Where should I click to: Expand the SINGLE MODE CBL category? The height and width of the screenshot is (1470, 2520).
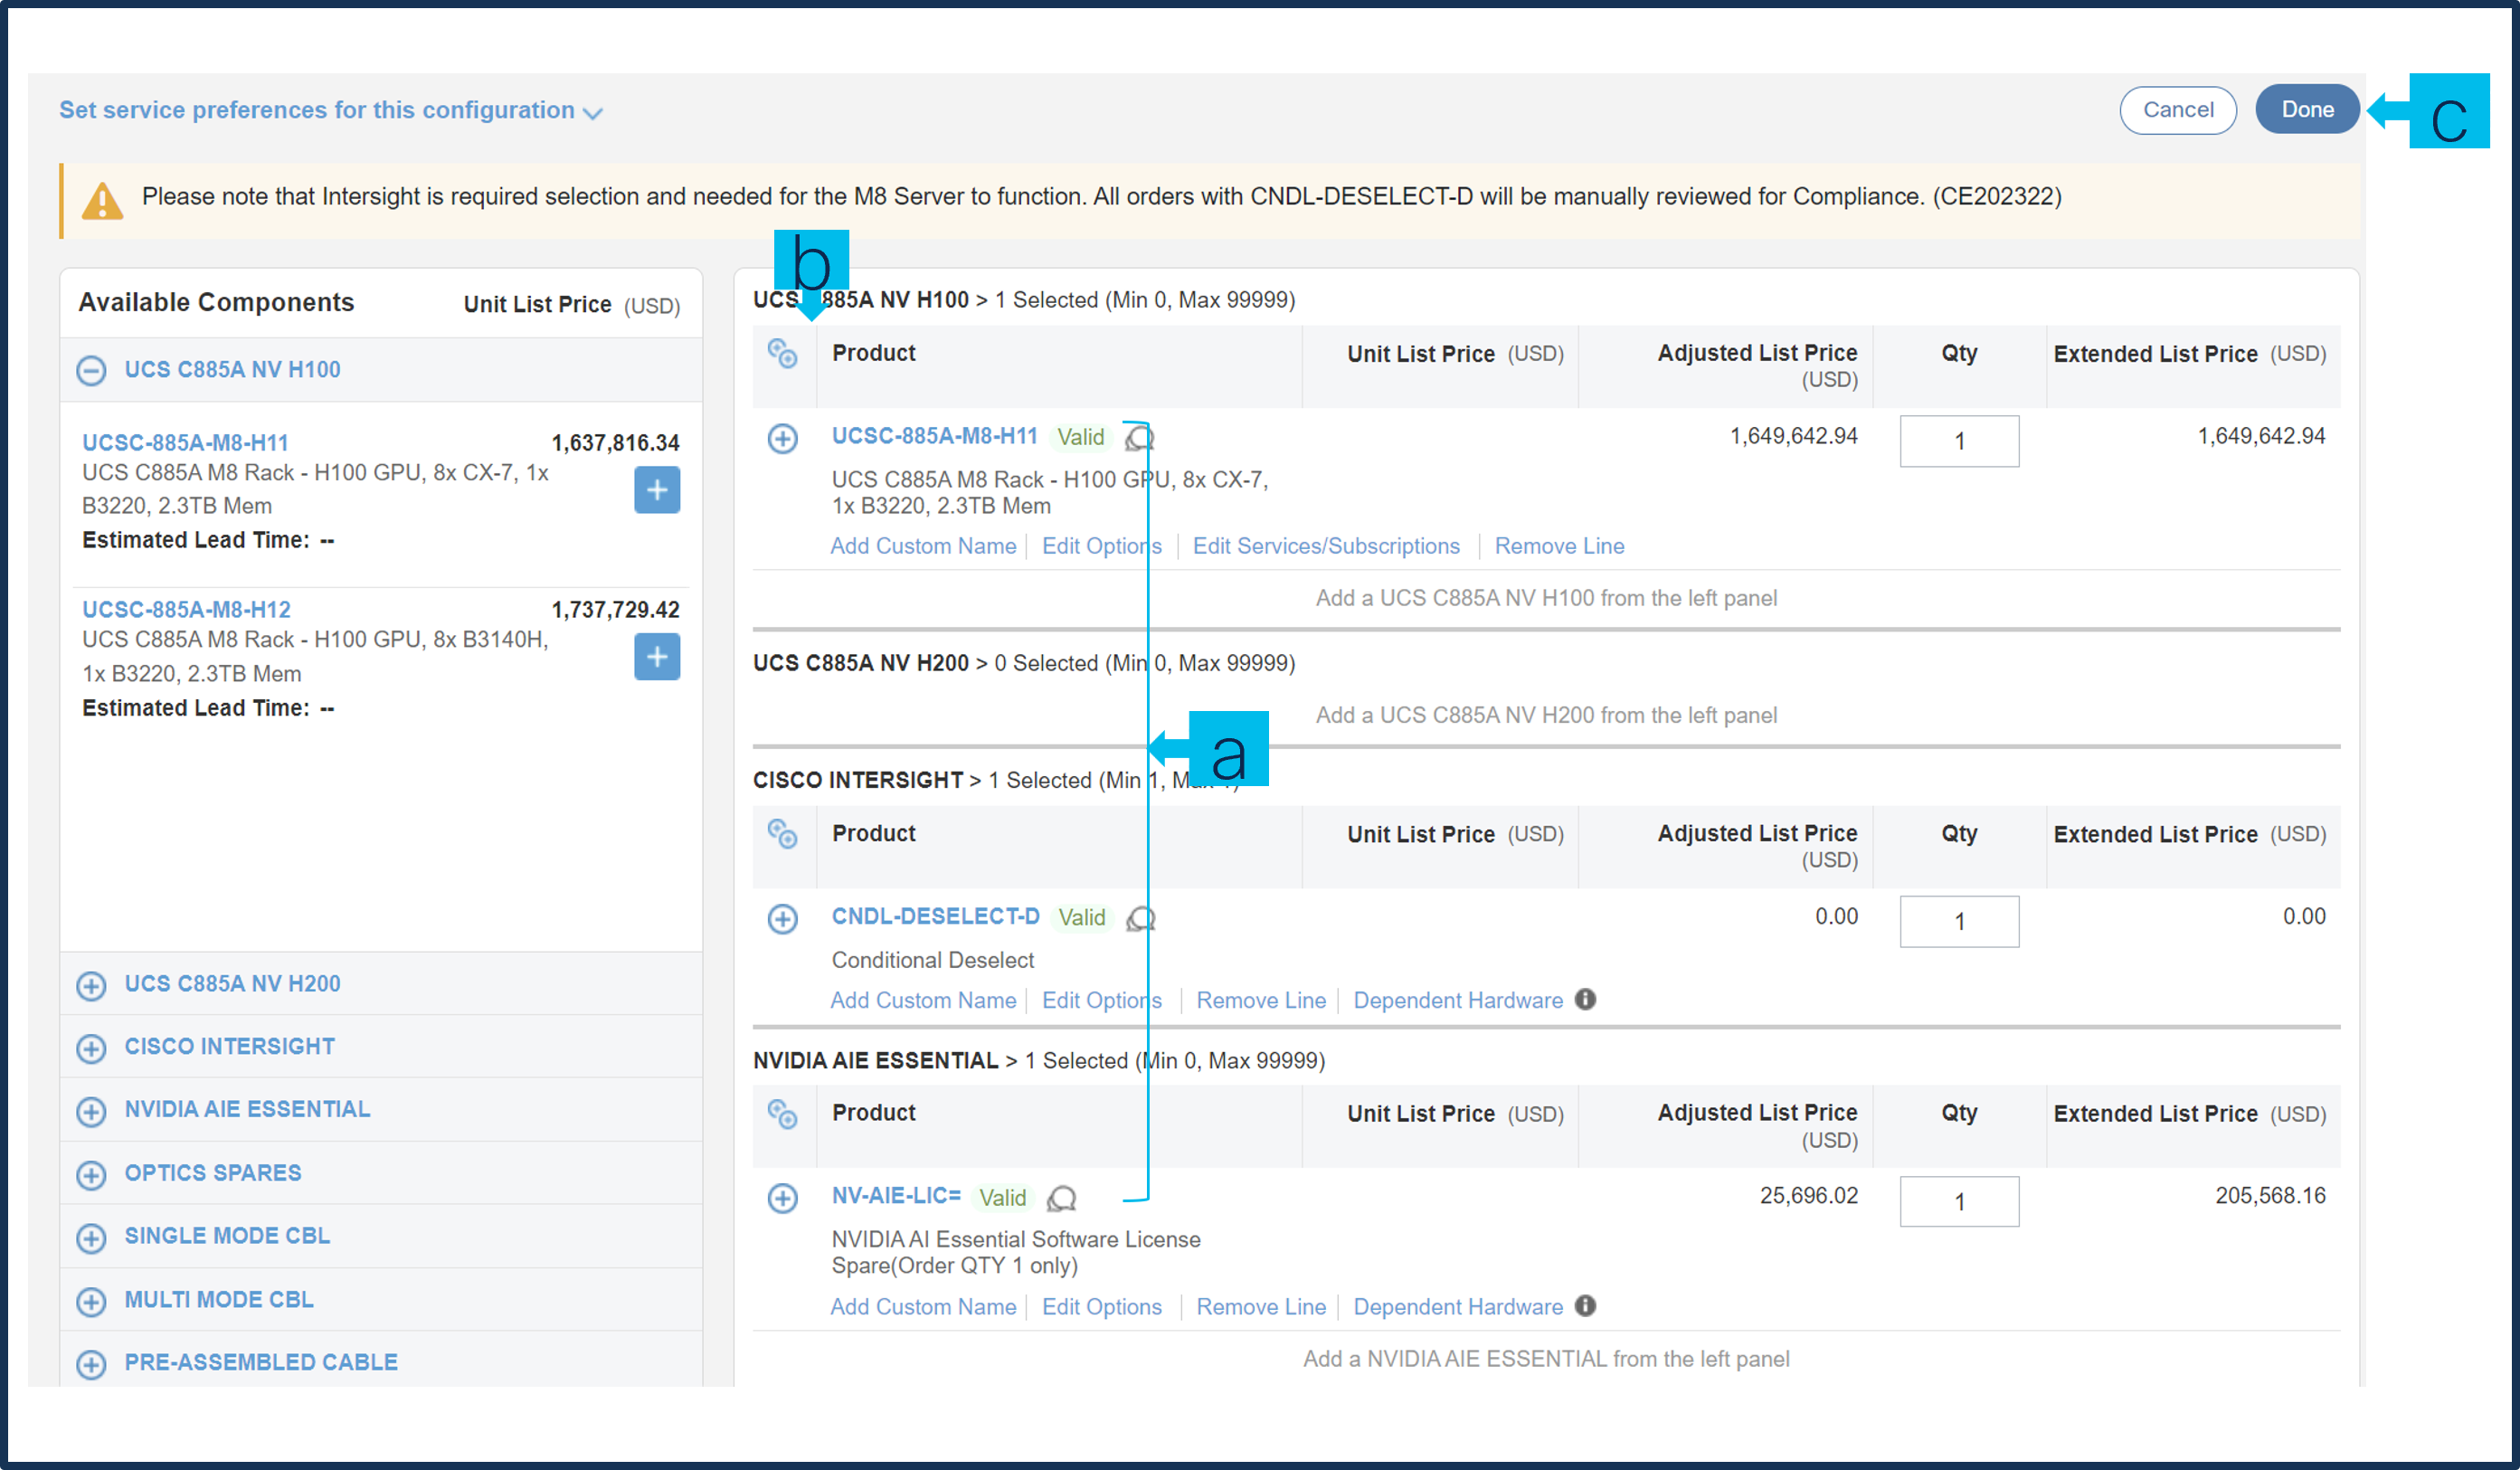tap(91, 1238)
